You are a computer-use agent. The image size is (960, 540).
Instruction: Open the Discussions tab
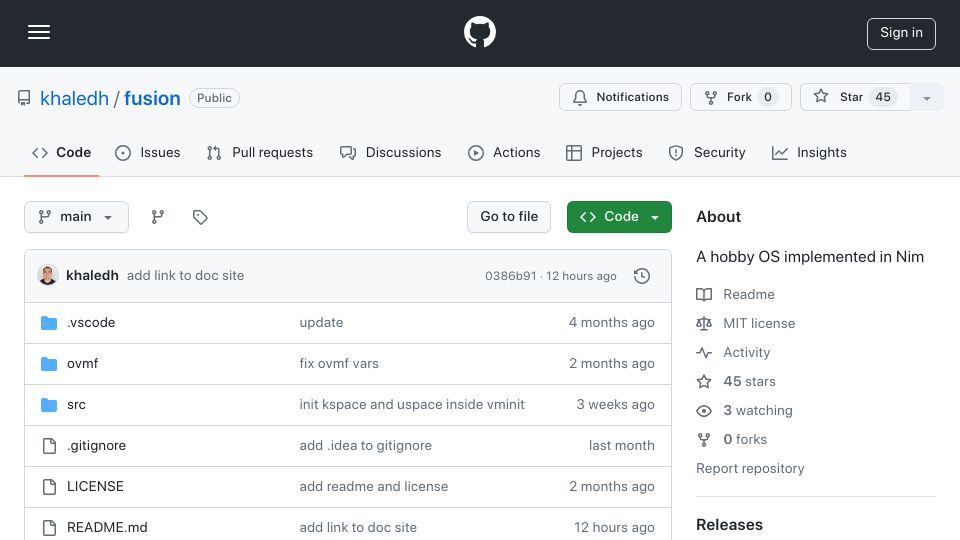(x=391, y=152)
